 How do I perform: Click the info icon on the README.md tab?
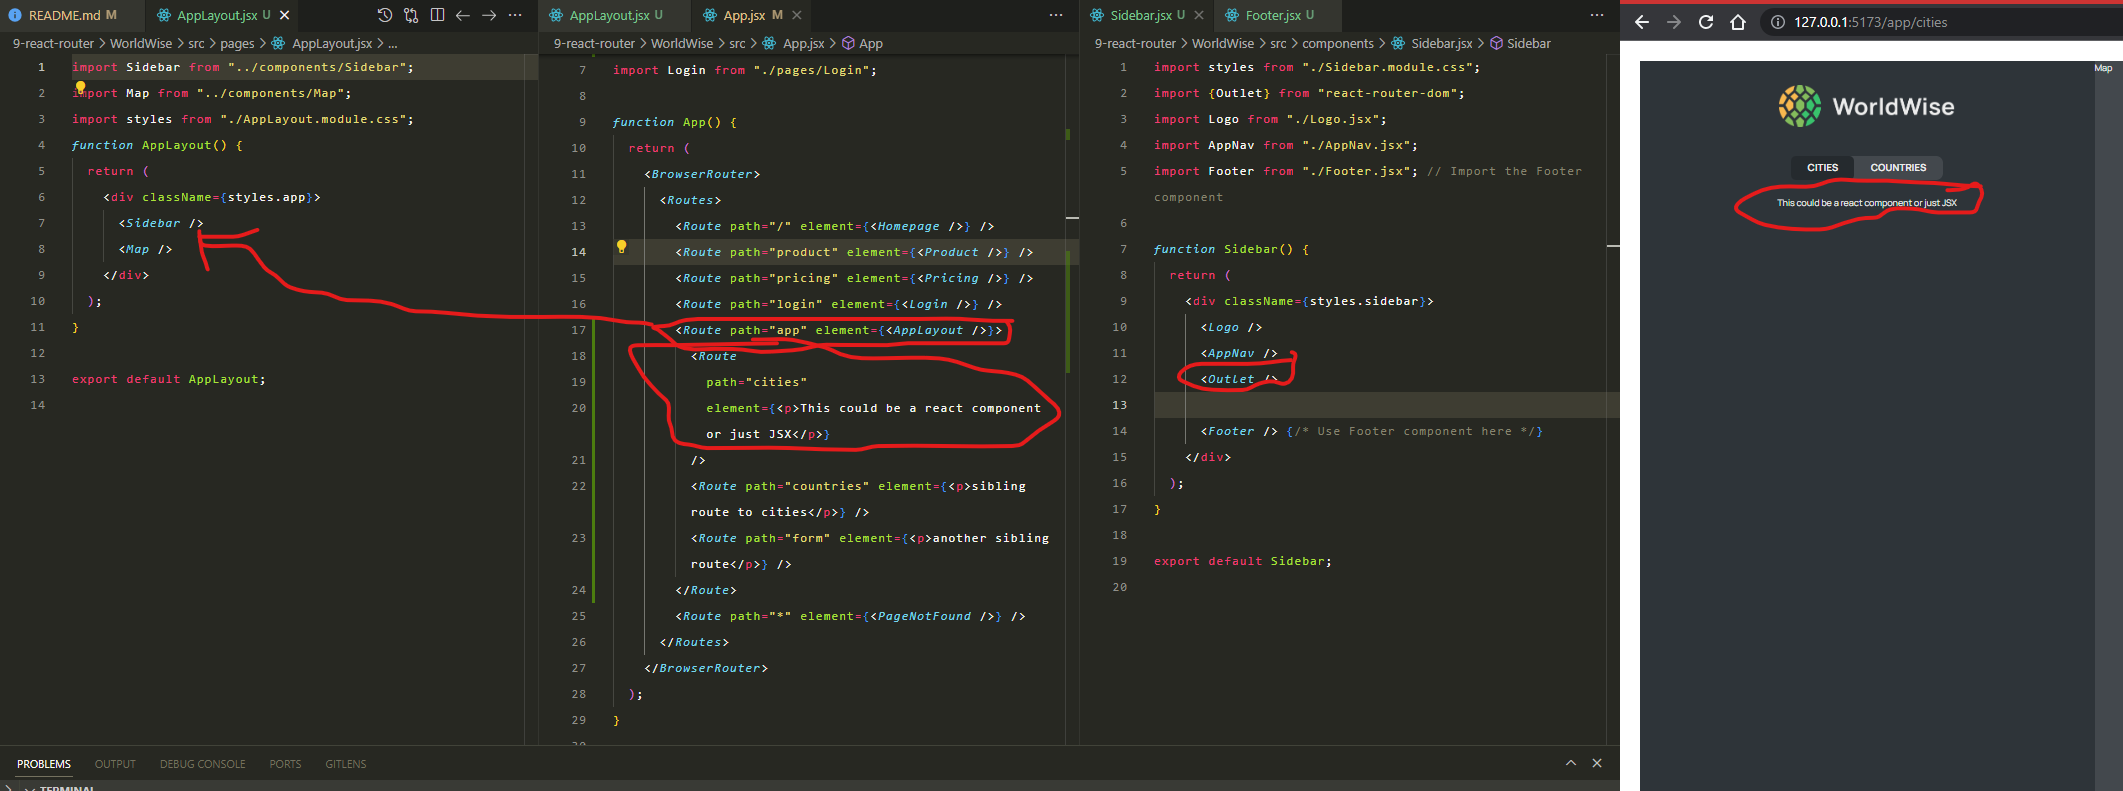(15, 15)
